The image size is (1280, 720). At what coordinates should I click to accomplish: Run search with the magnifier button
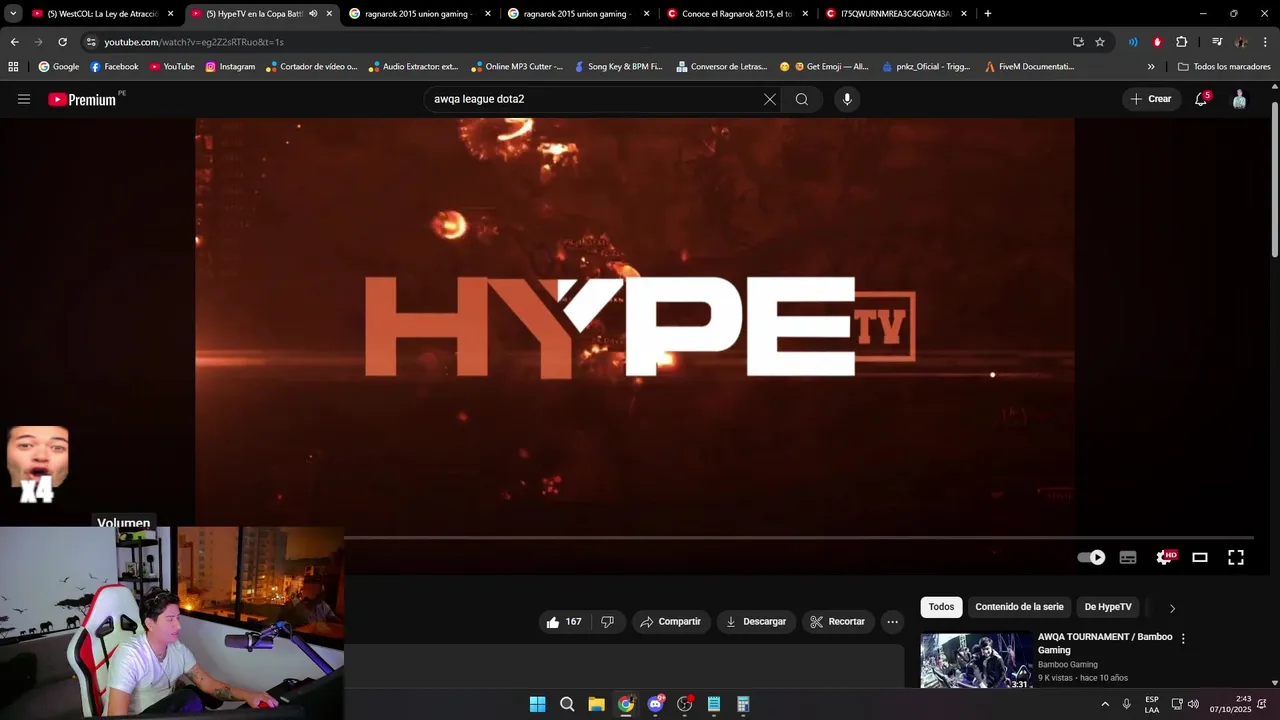point(802,99)
